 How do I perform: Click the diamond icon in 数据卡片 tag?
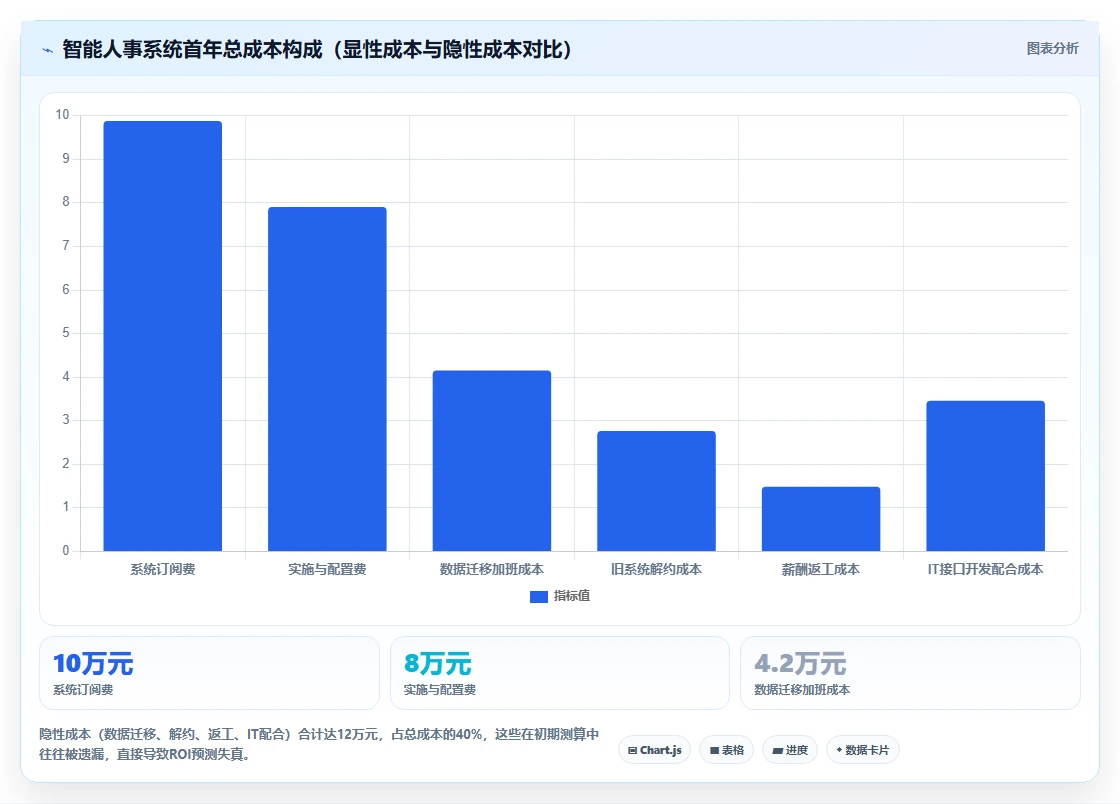pos(839,750)
